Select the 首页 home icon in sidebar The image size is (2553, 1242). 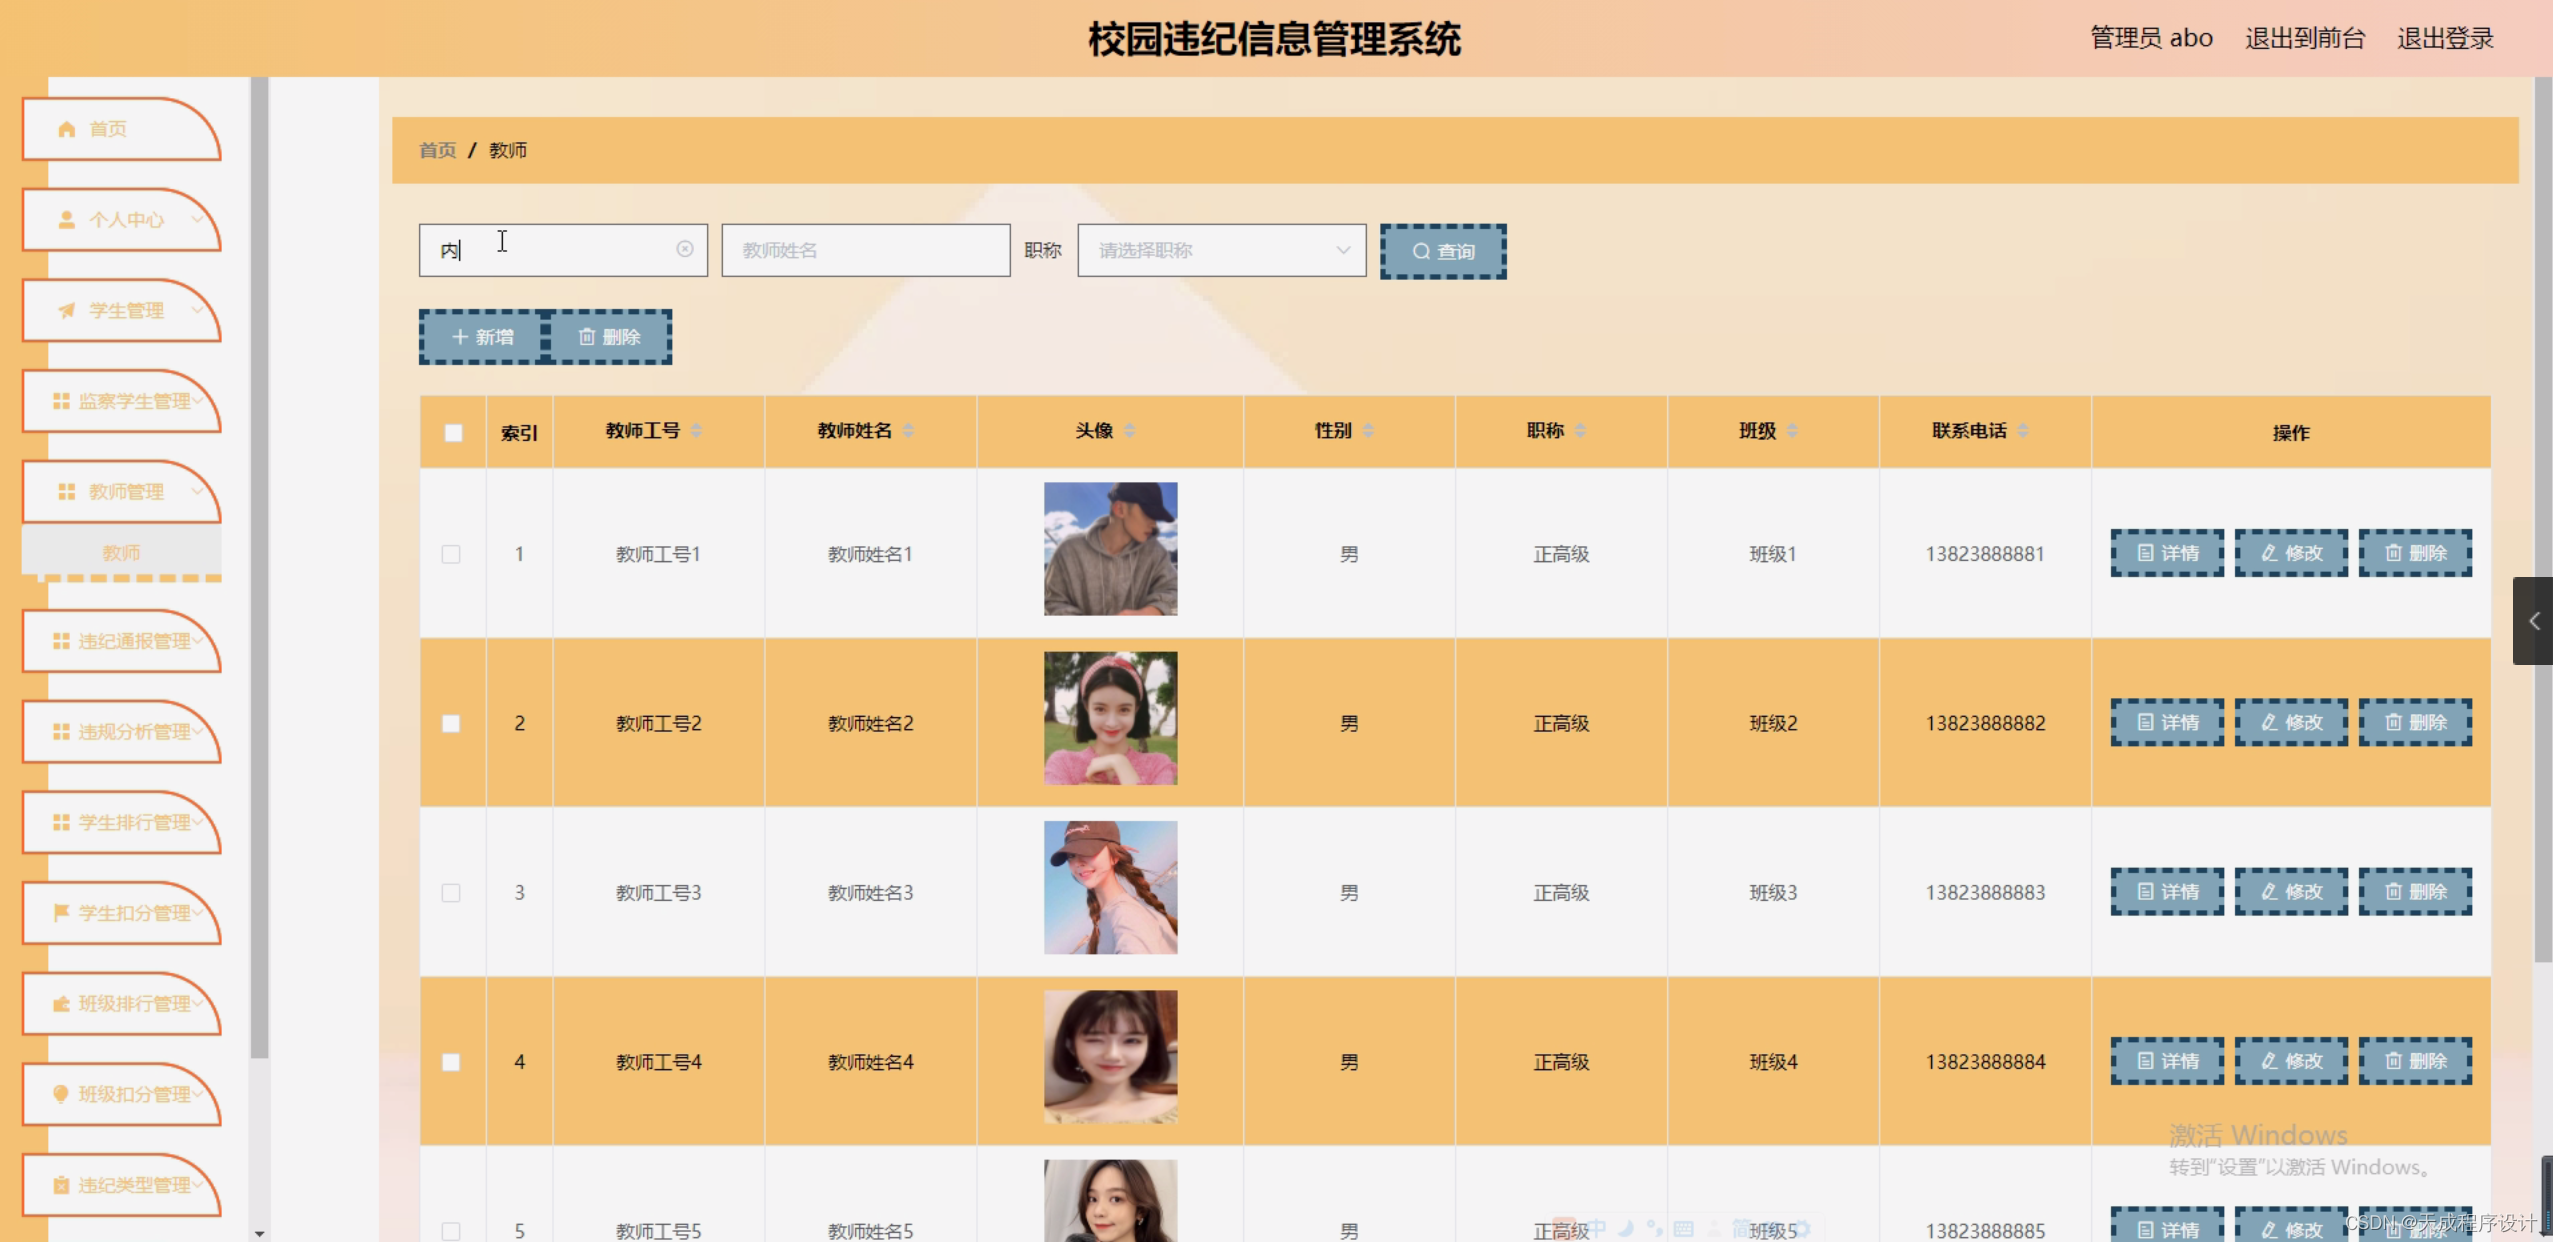click(66, 128)
